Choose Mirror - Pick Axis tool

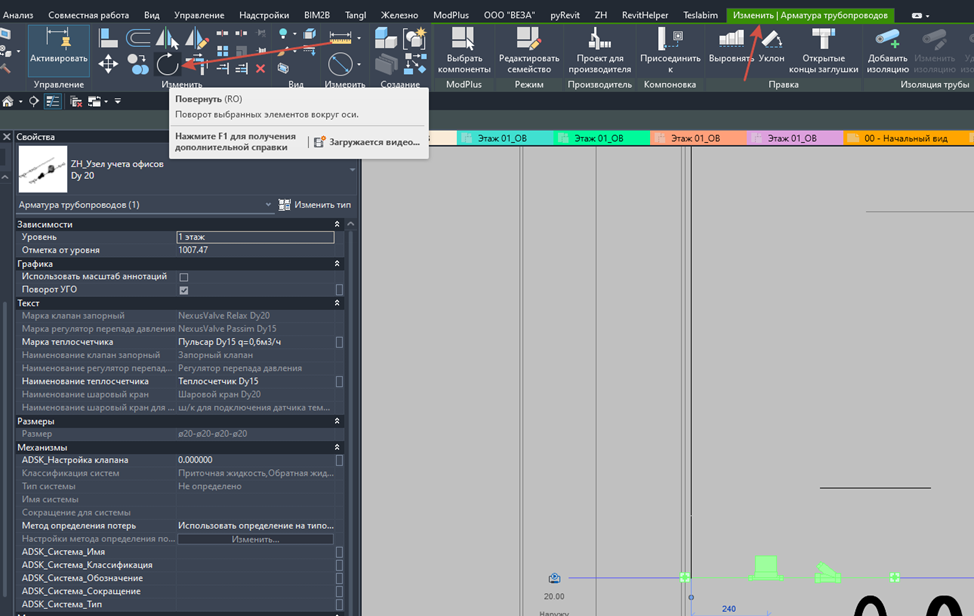167,38
